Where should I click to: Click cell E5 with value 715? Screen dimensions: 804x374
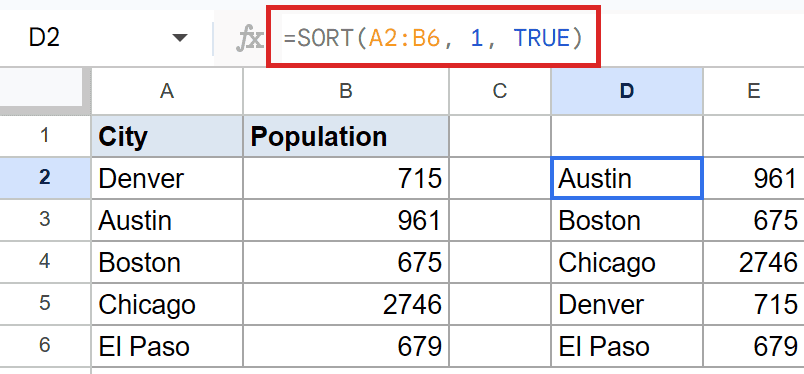753,304
